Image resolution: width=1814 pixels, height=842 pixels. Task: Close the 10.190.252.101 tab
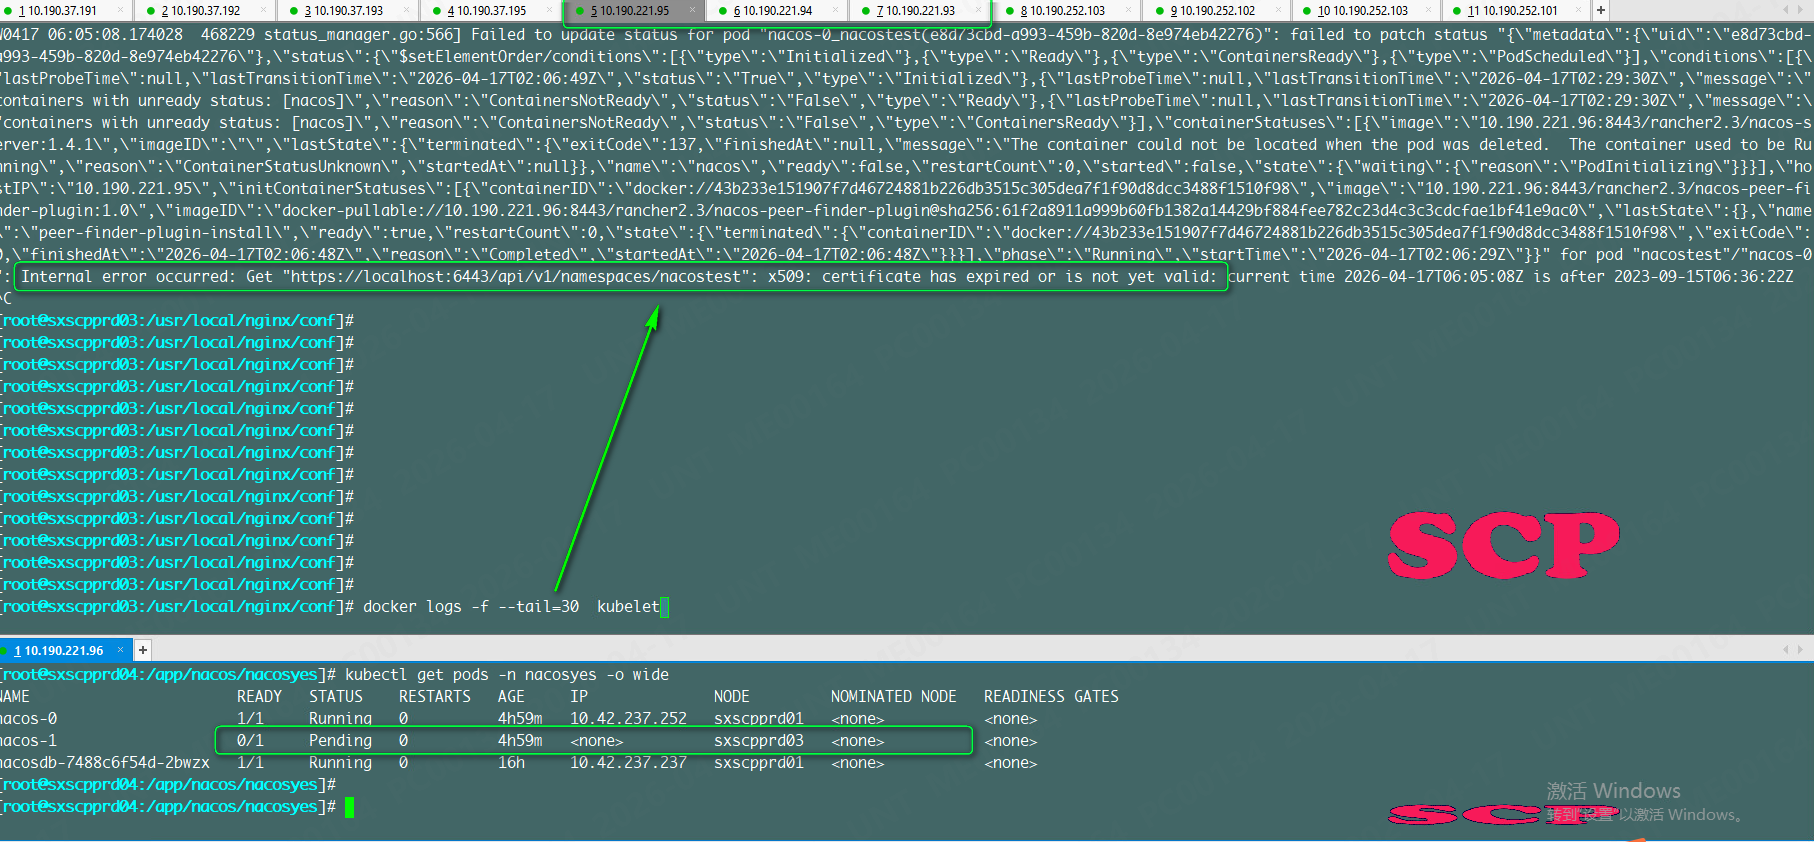pos(1579,10)
